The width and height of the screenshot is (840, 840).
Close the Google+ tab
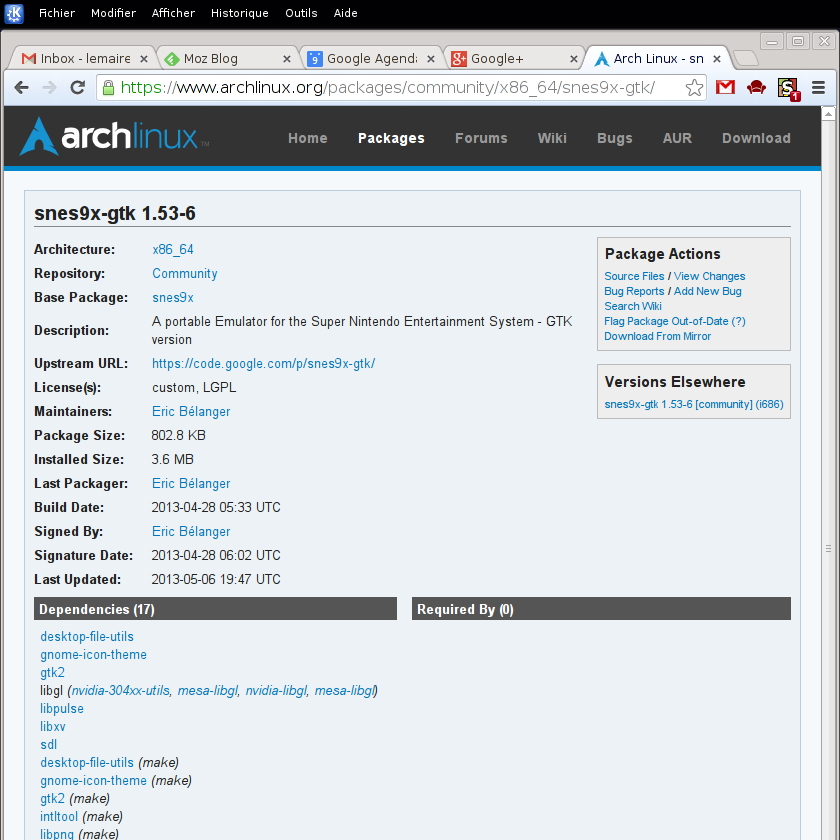573,59
